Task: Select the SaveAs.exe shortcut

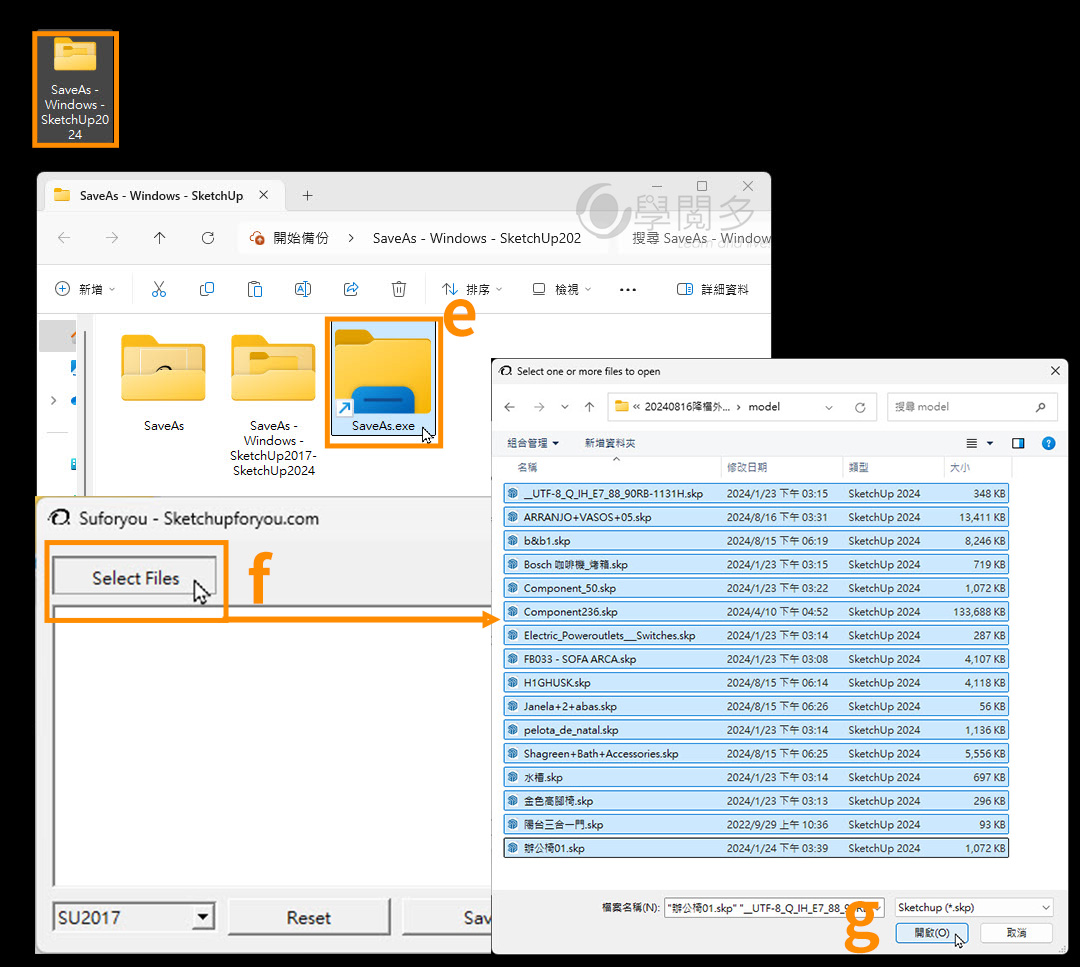Action: point(383,379)
